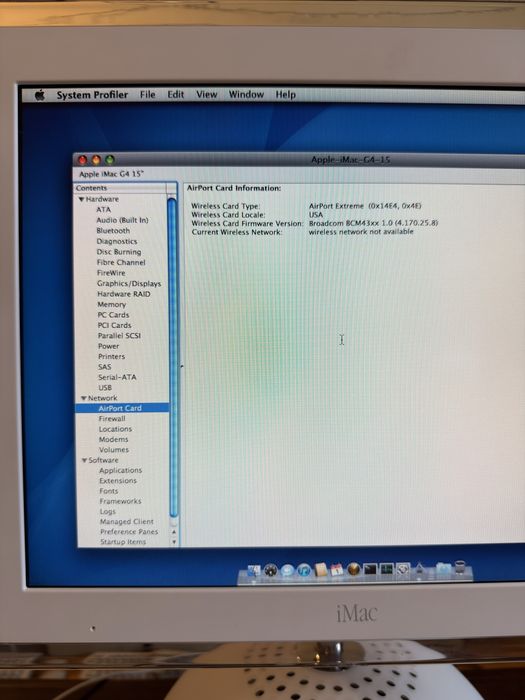Select Serial-ATA item

click(117, 377)
